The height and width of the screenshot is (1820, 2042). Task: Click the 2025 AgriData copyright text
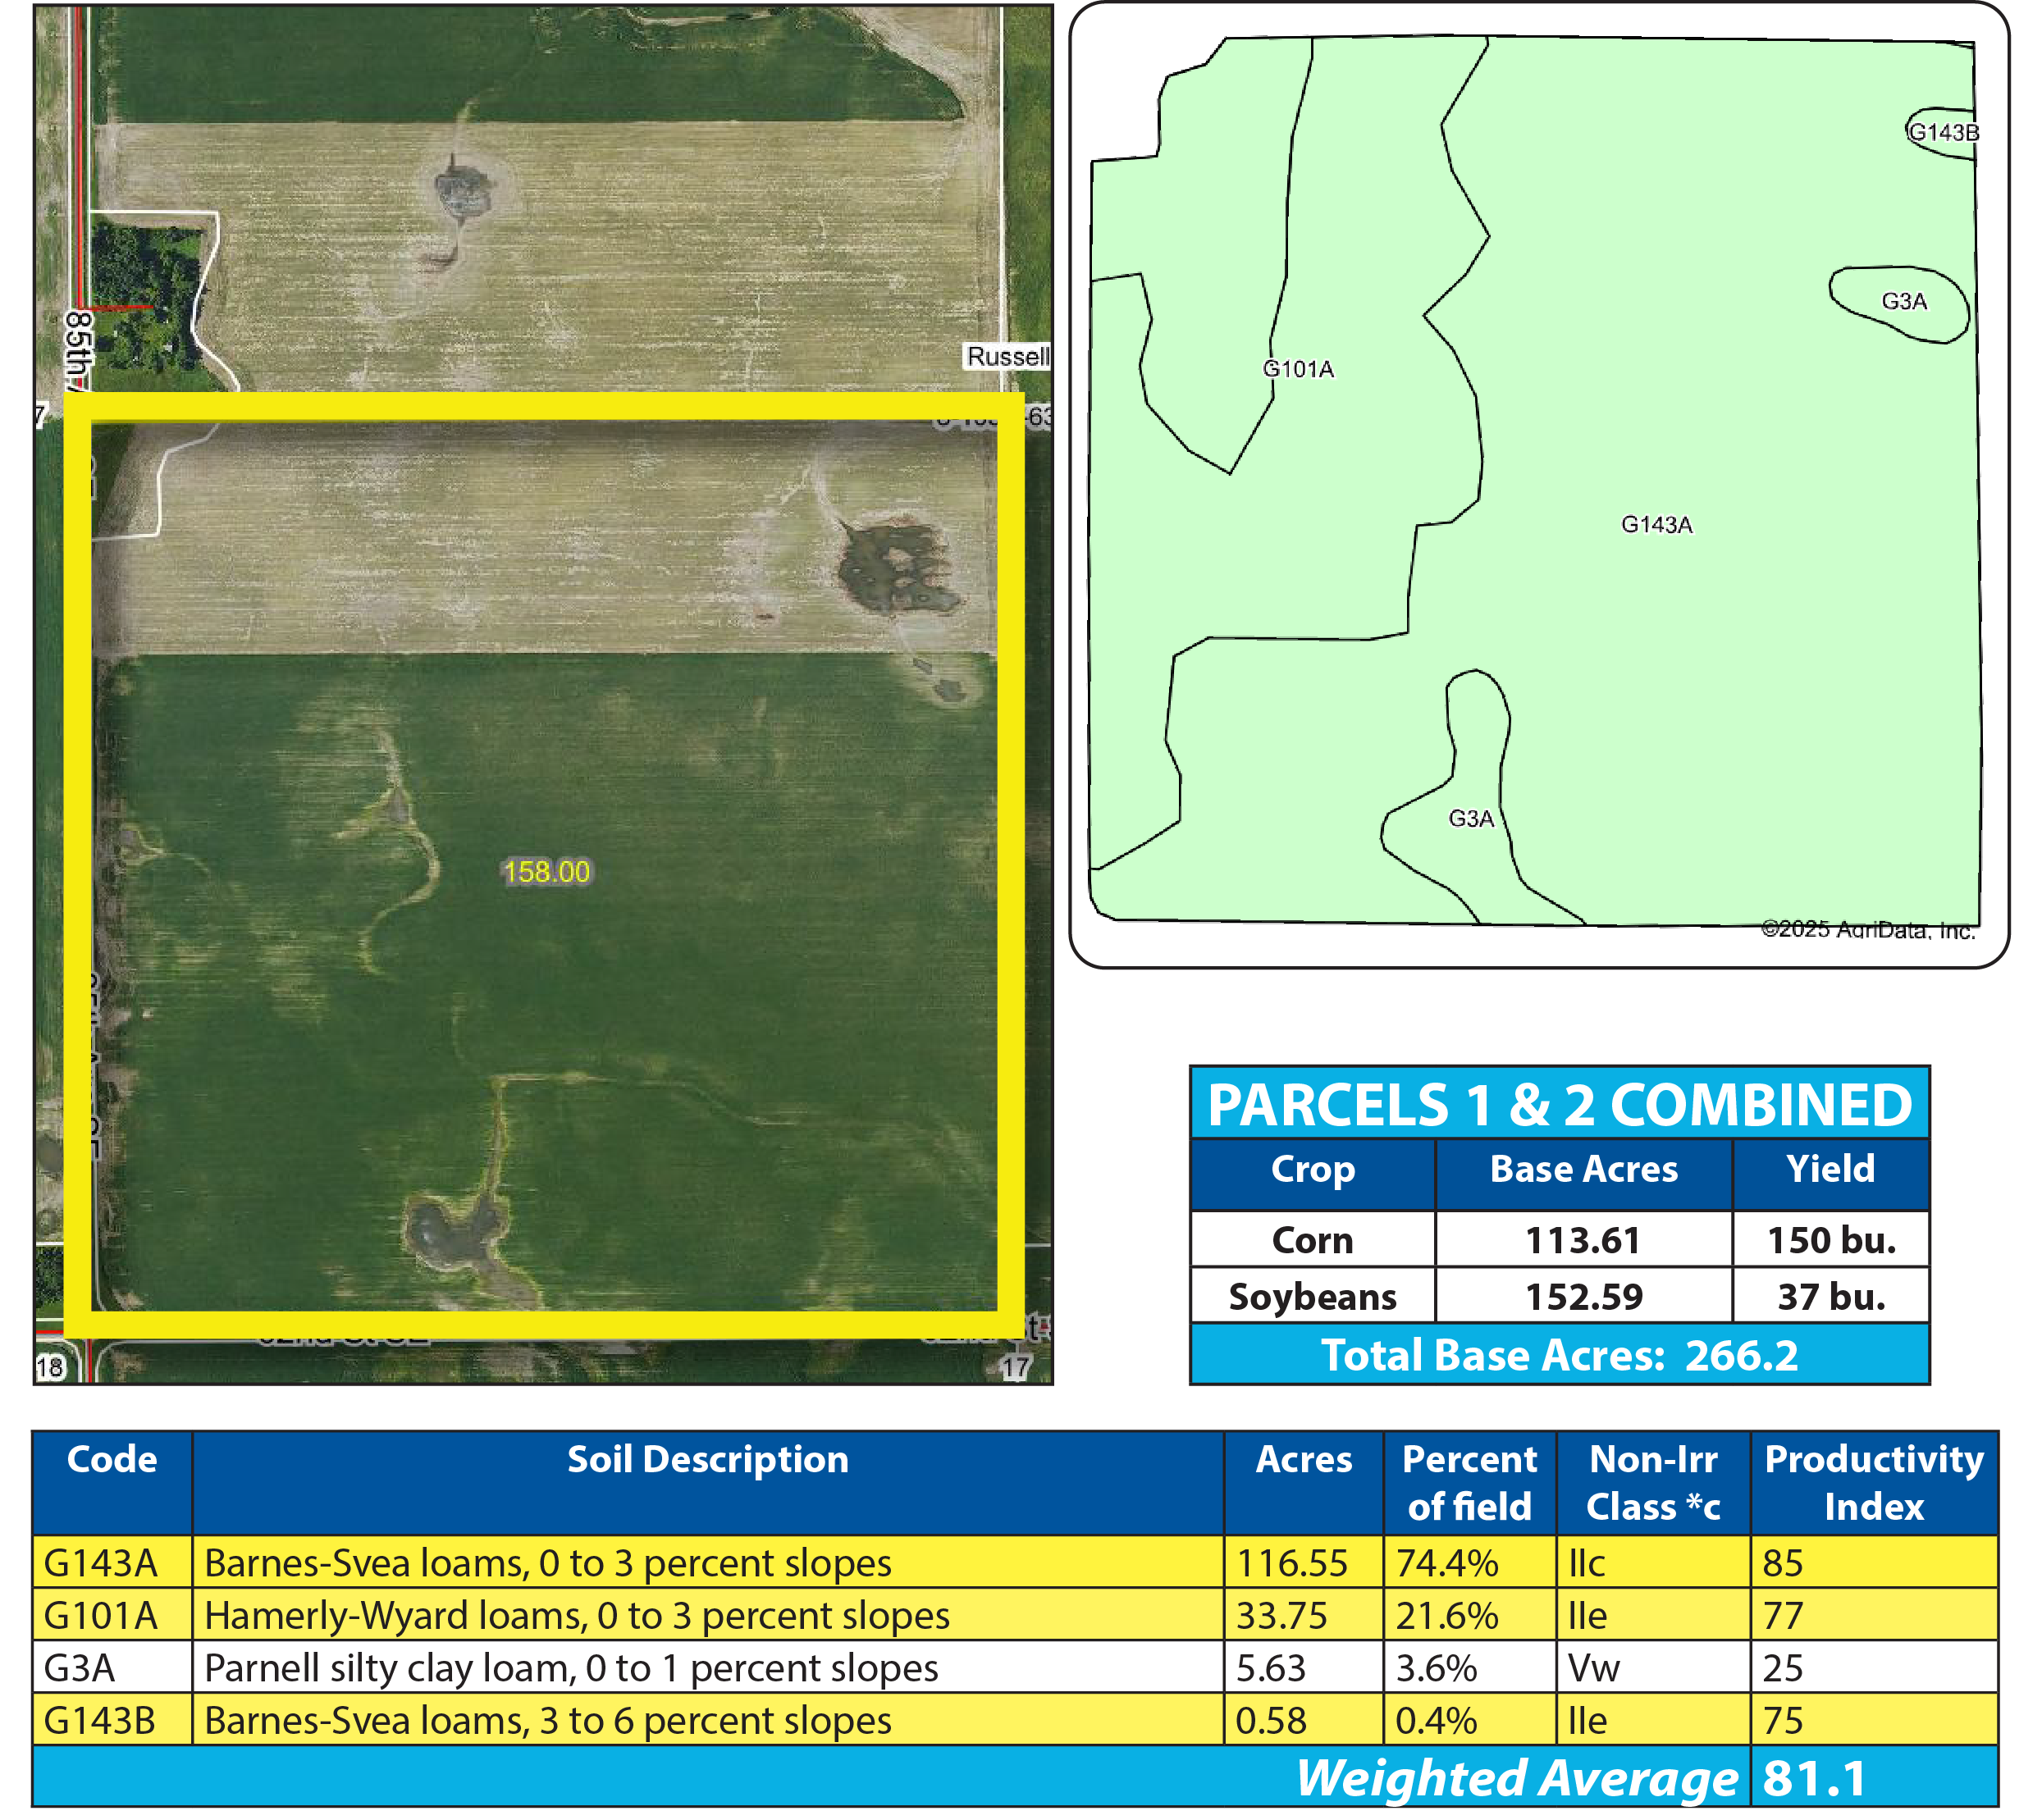coord(1867,930)
